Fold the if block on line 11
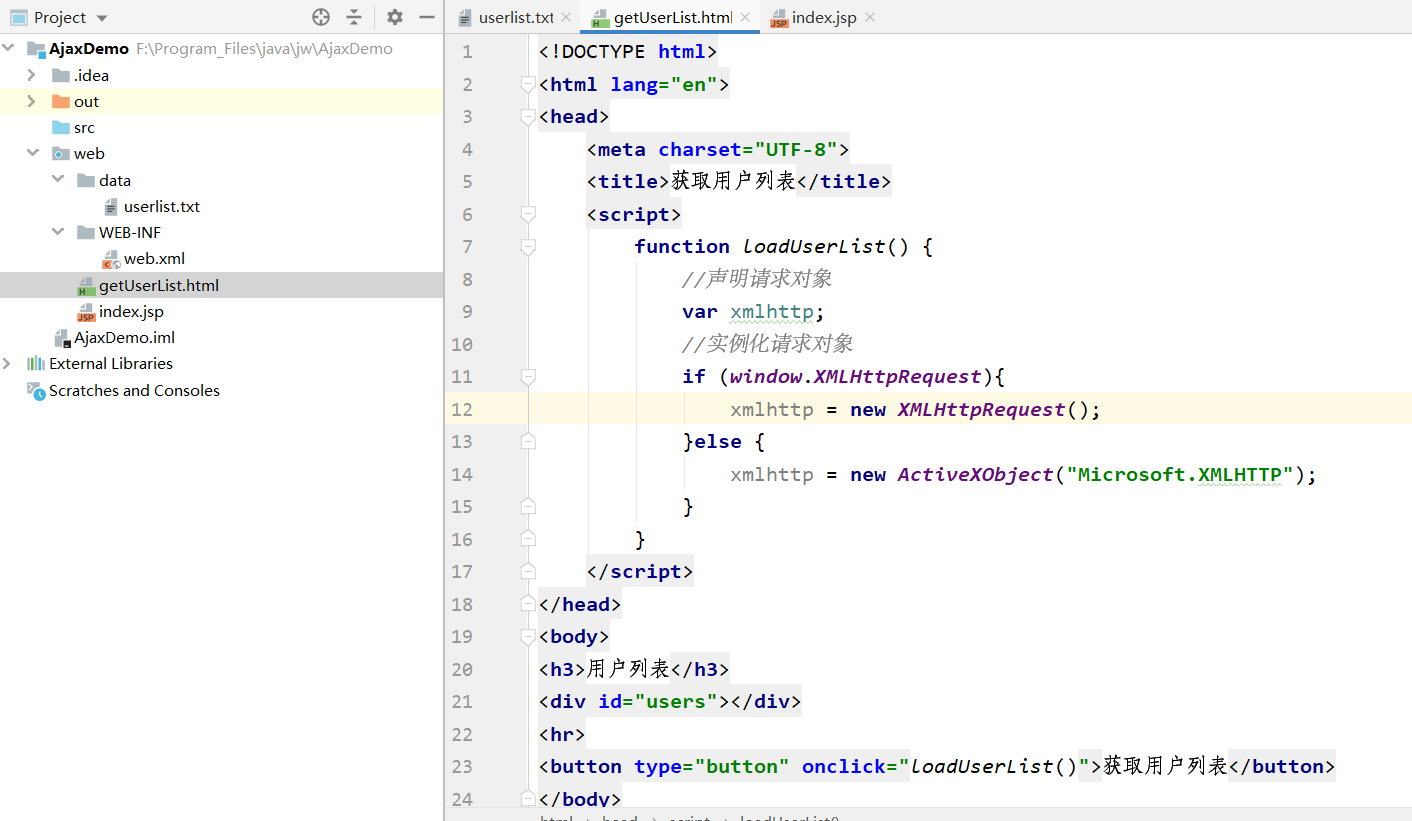Image resolution: width=1412 pixels, height=821 pixels. [x=528, y=377]
